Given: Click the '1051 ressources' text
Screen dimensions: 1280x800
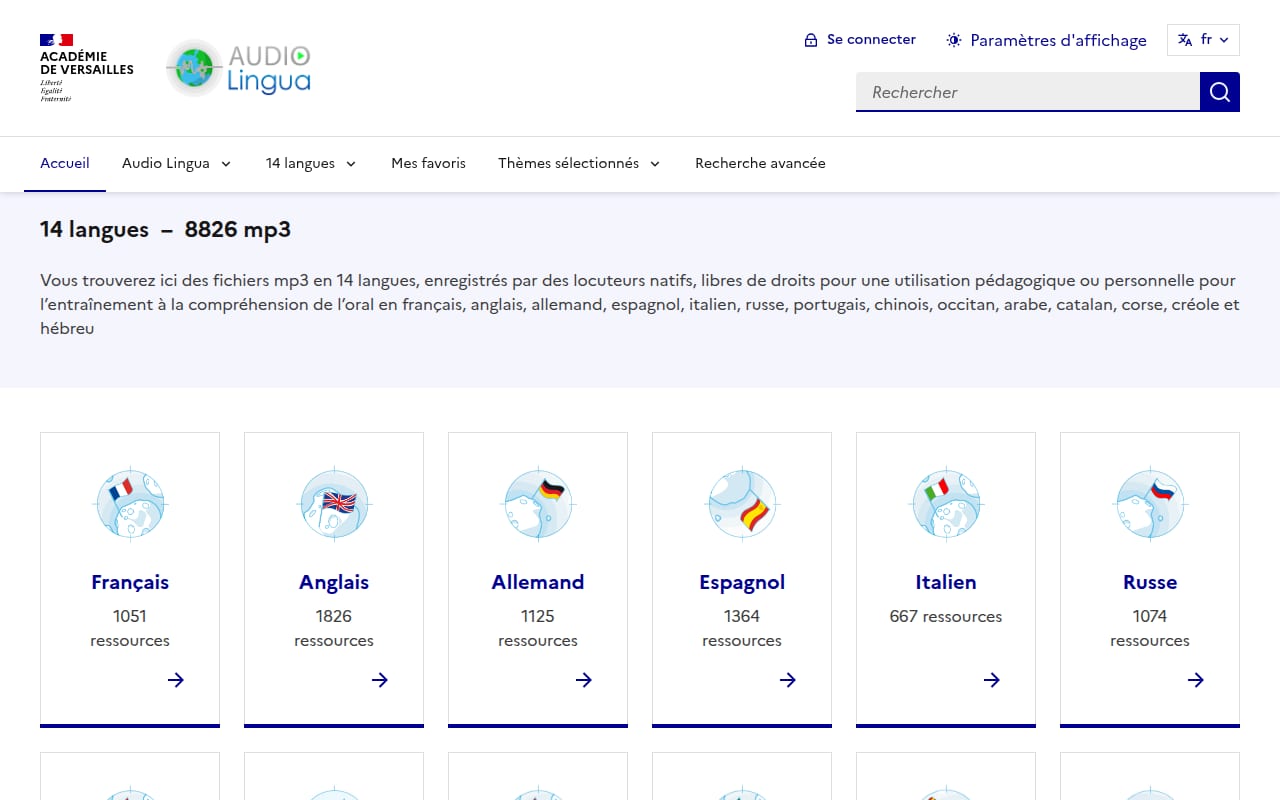Looking at the screenshot, I should 130,628.
